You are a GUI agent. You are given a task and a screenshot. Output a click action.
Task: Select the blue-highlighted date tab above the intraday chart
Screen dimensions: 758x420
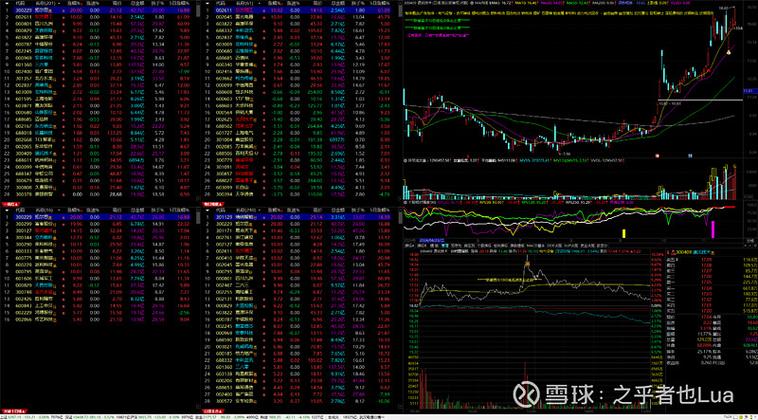[x=432, y=240]
